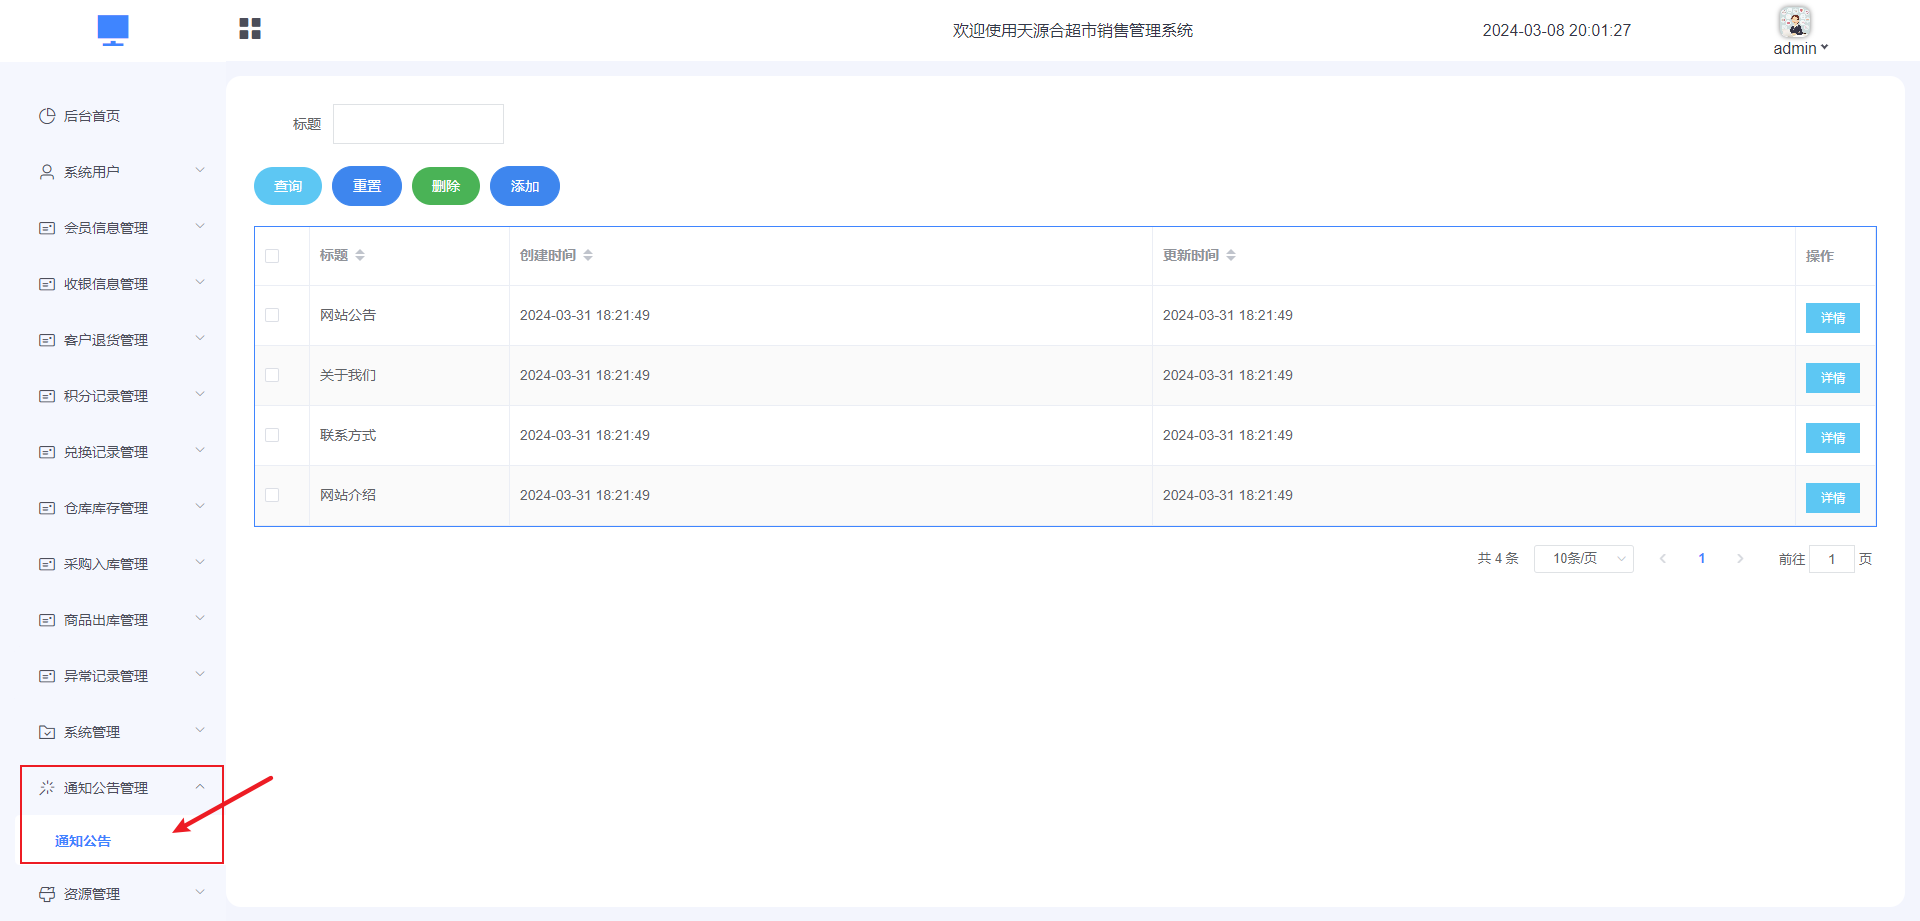
Task: Click the 客户退货管理 menu icon
Action: tap(47, 340)
